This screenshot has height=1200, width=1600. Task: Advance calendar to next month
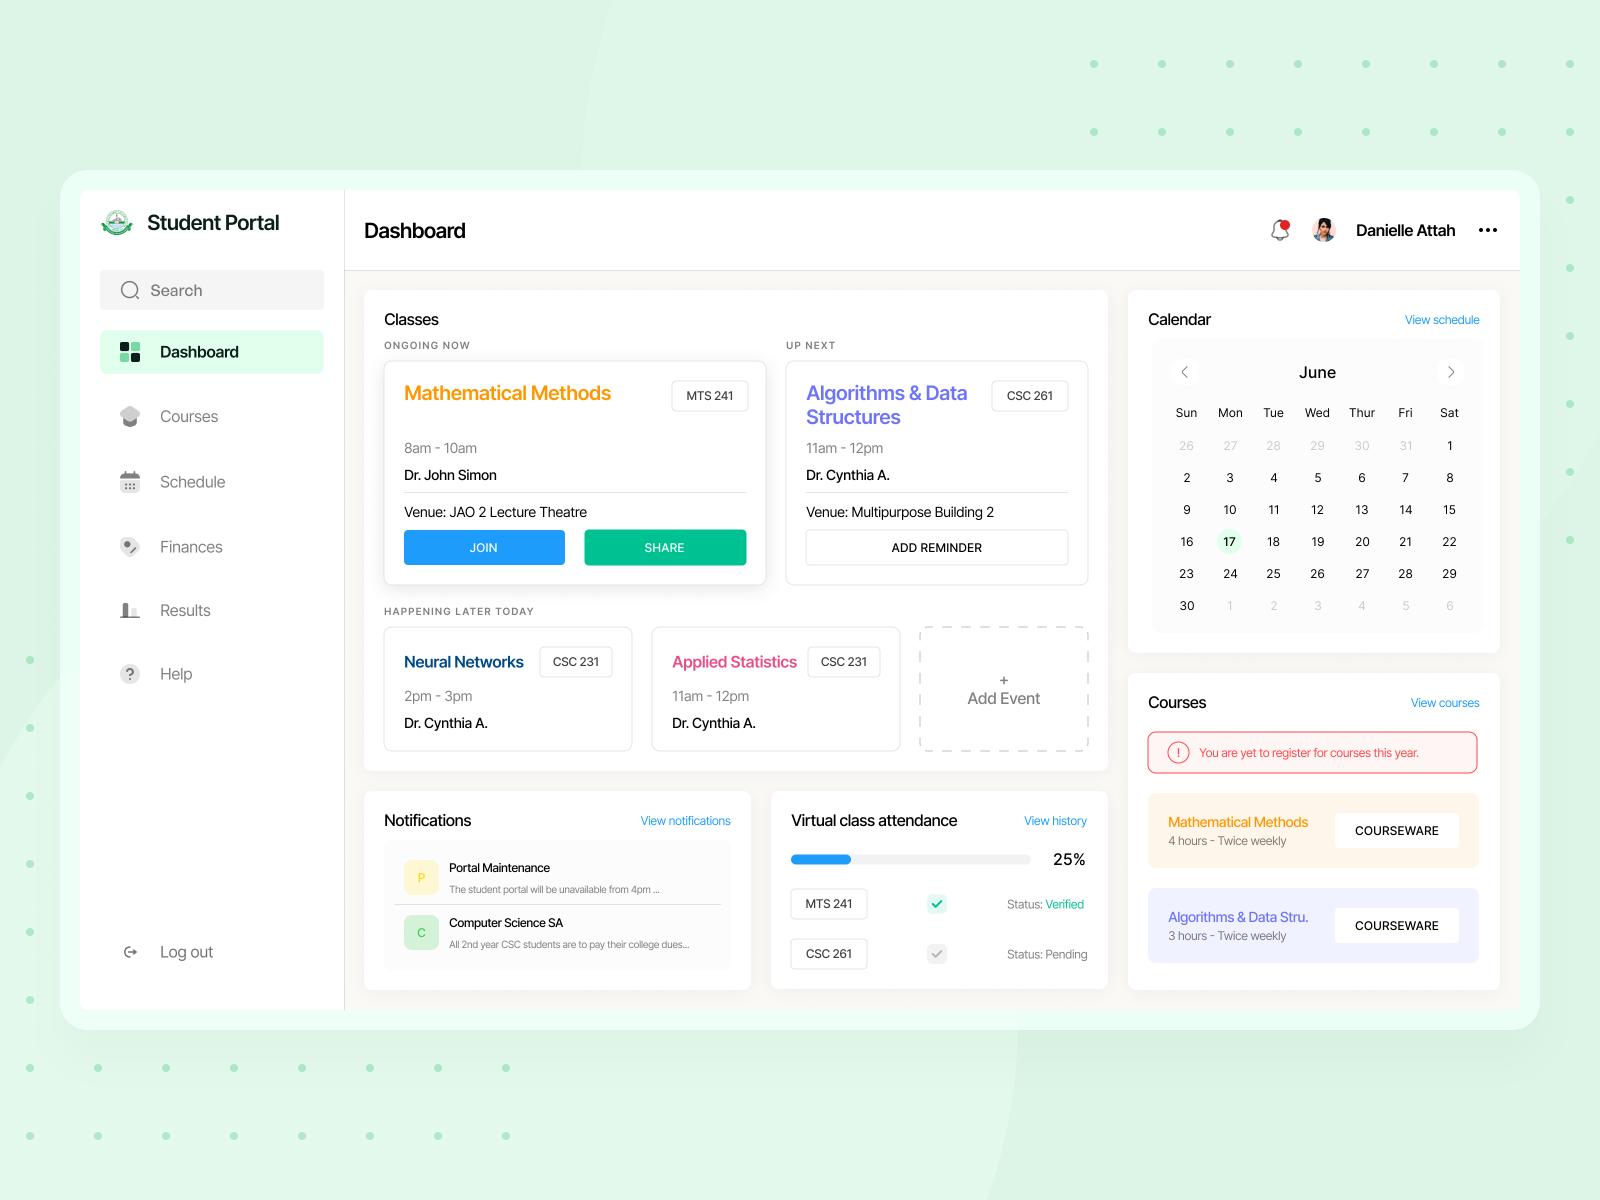(1451, 371)
